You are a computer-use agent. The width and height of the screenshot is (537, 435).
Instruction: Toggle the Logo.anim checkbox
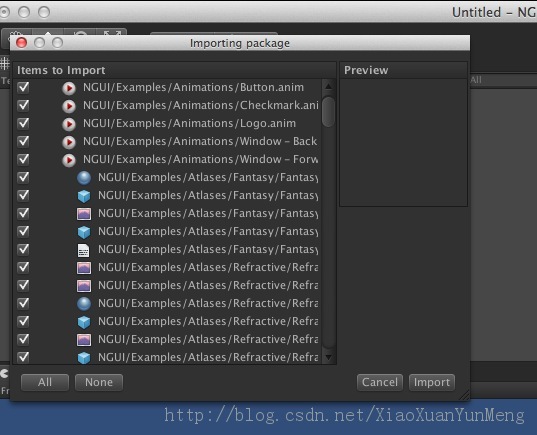point(23,123)
